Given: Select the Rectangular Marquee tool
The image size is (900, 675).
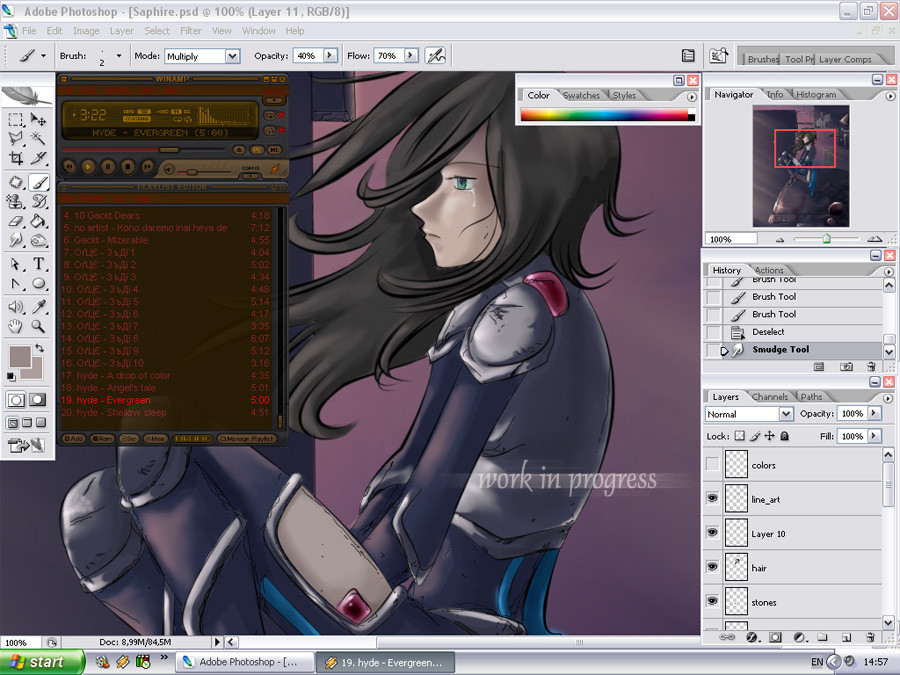Looking at the screenshot, I should click(16, 119).
